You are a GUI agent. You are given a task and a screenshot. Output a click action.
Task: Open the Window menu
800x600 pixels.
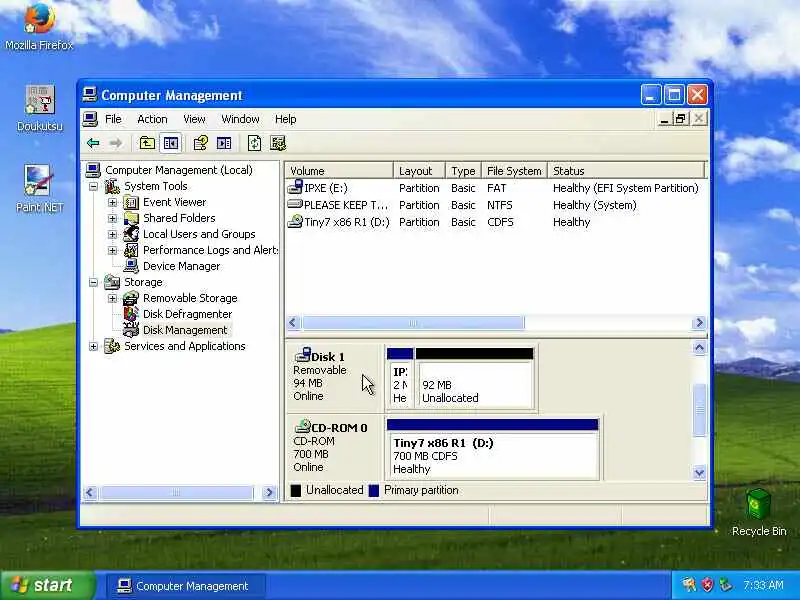click(240, 119)
